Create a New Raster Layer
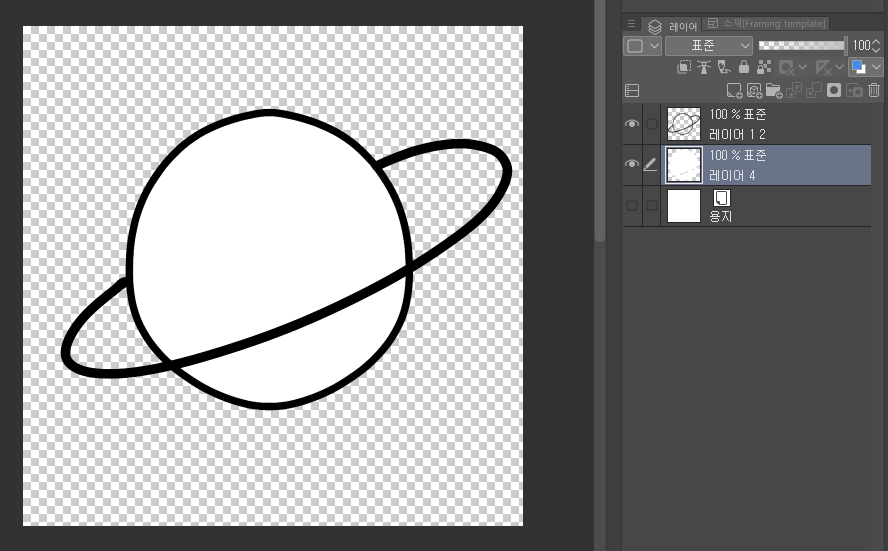888x551 pixels. click(x=734, y=91)
